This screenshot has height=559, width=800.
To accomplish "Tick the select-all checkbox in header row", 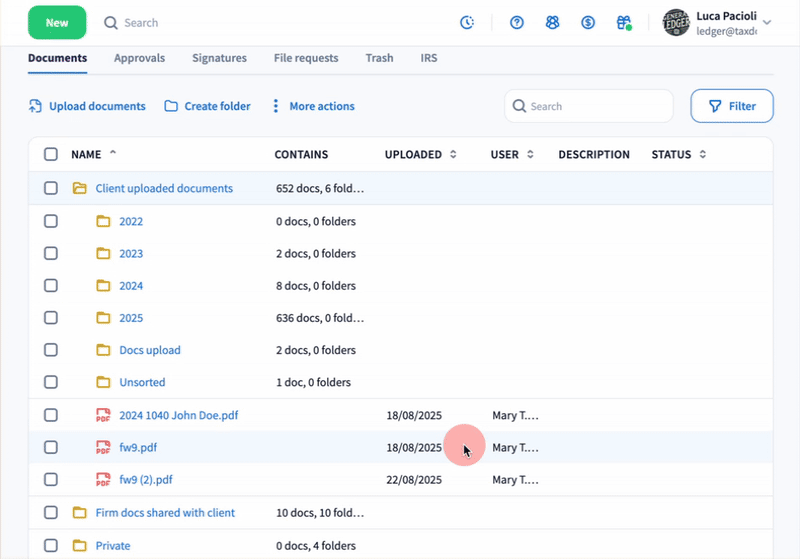I will pyautogui.click(x=51, y=154).
